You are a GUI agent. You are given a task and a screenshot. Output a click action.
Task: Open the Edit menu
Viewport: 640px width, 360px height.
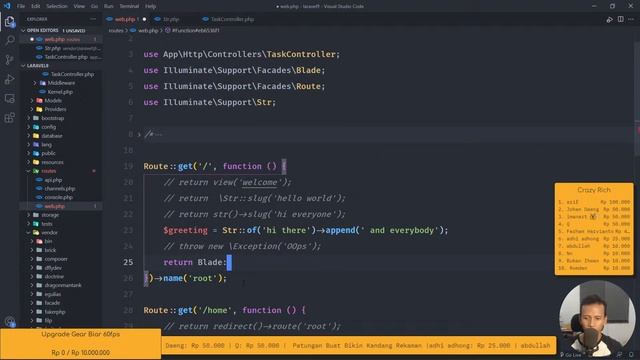tap(36, 6)
